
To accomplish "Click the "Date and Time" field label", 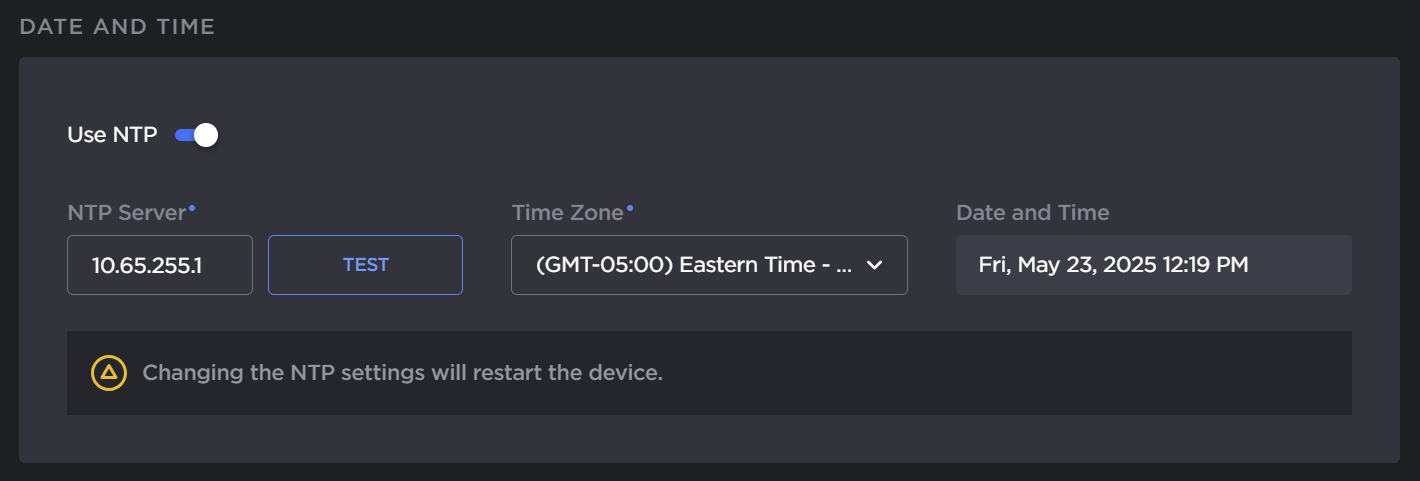I will coord(1032,213).
